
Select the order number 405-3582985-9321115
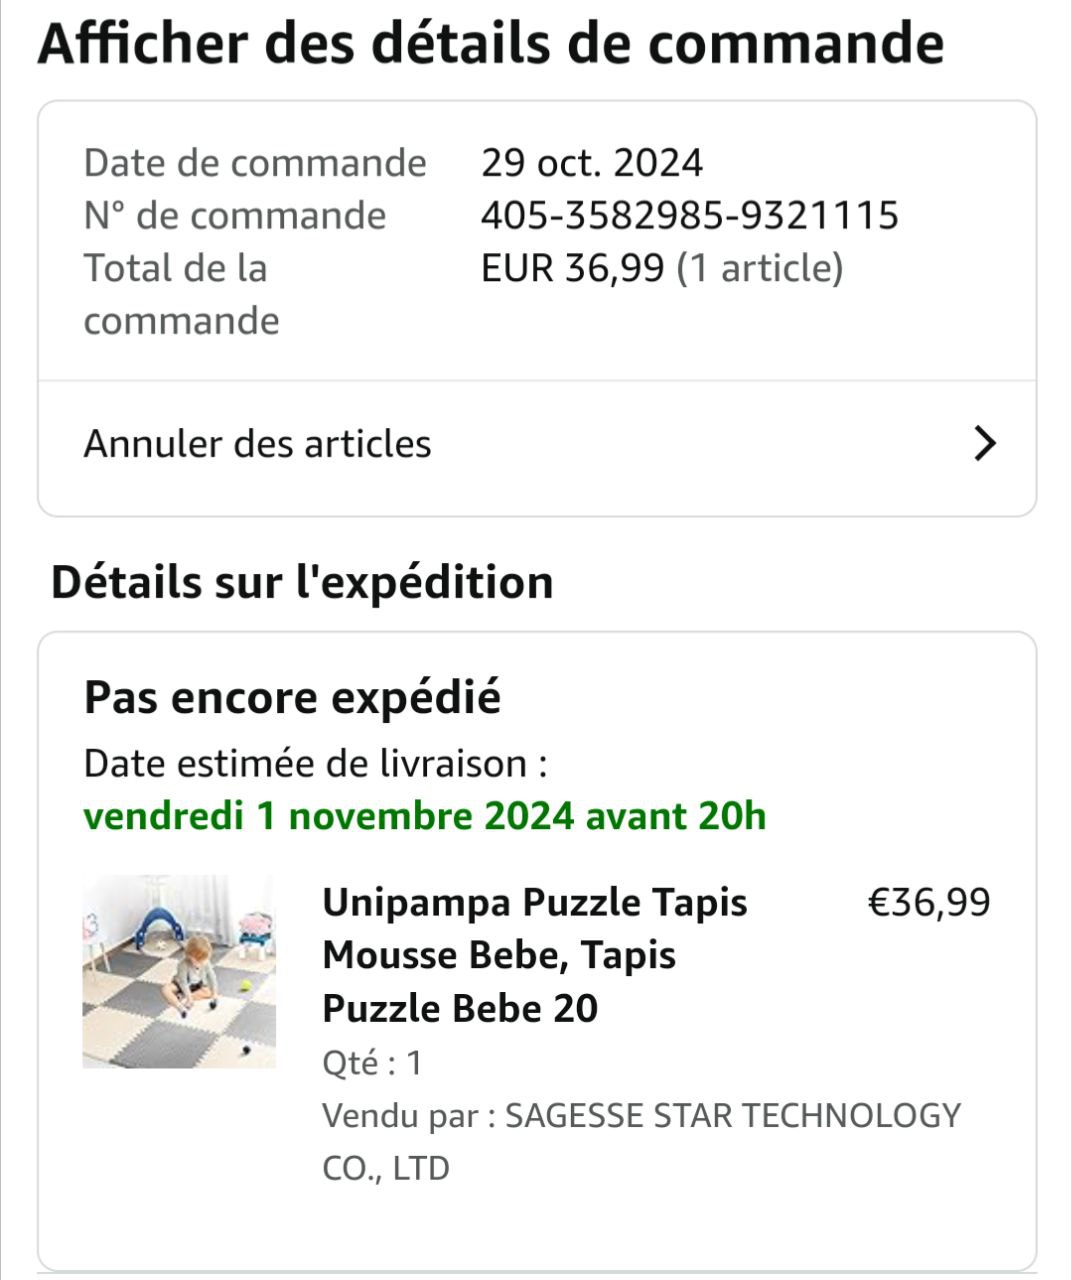pyautogui.click(x=689, y=216)
